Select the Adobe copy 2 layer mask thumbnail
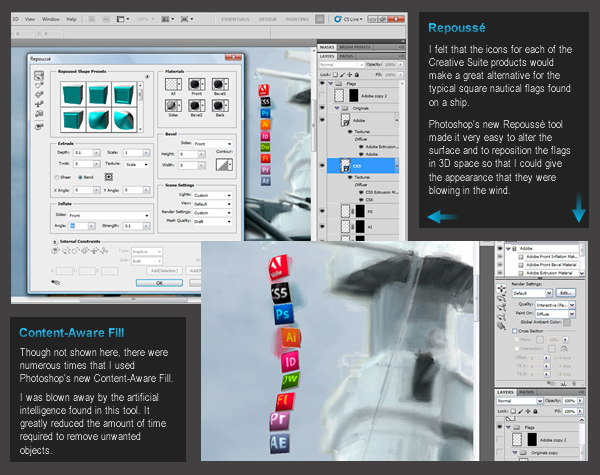The width and height of the screenshot is (600, 475). (x=354, y=95)
